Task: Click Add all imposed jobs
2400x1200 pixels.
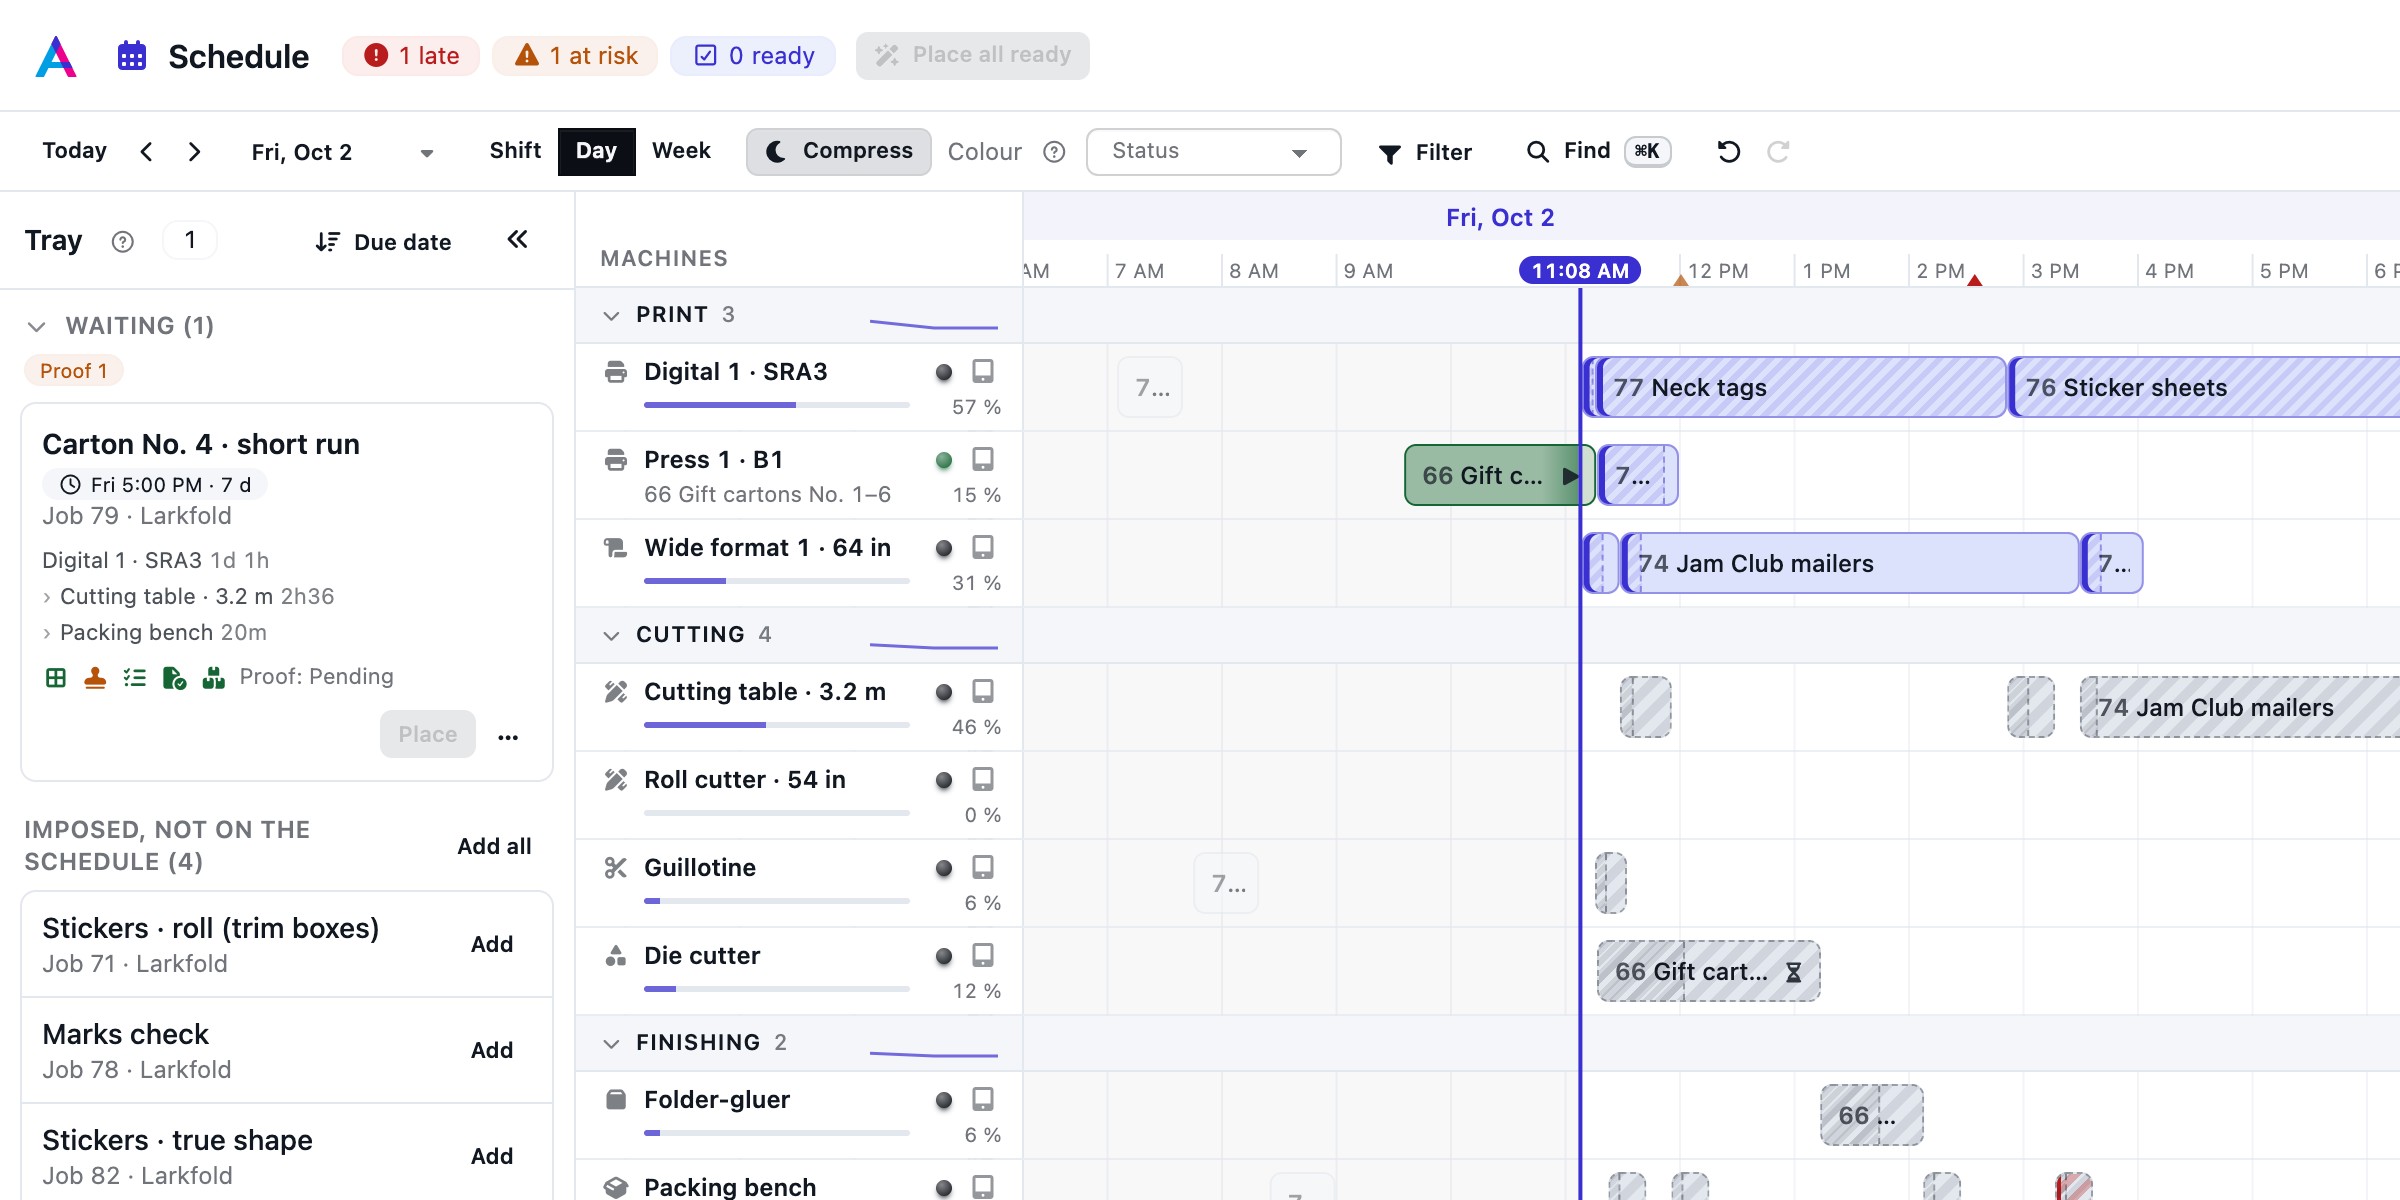Action: point(494,846)
